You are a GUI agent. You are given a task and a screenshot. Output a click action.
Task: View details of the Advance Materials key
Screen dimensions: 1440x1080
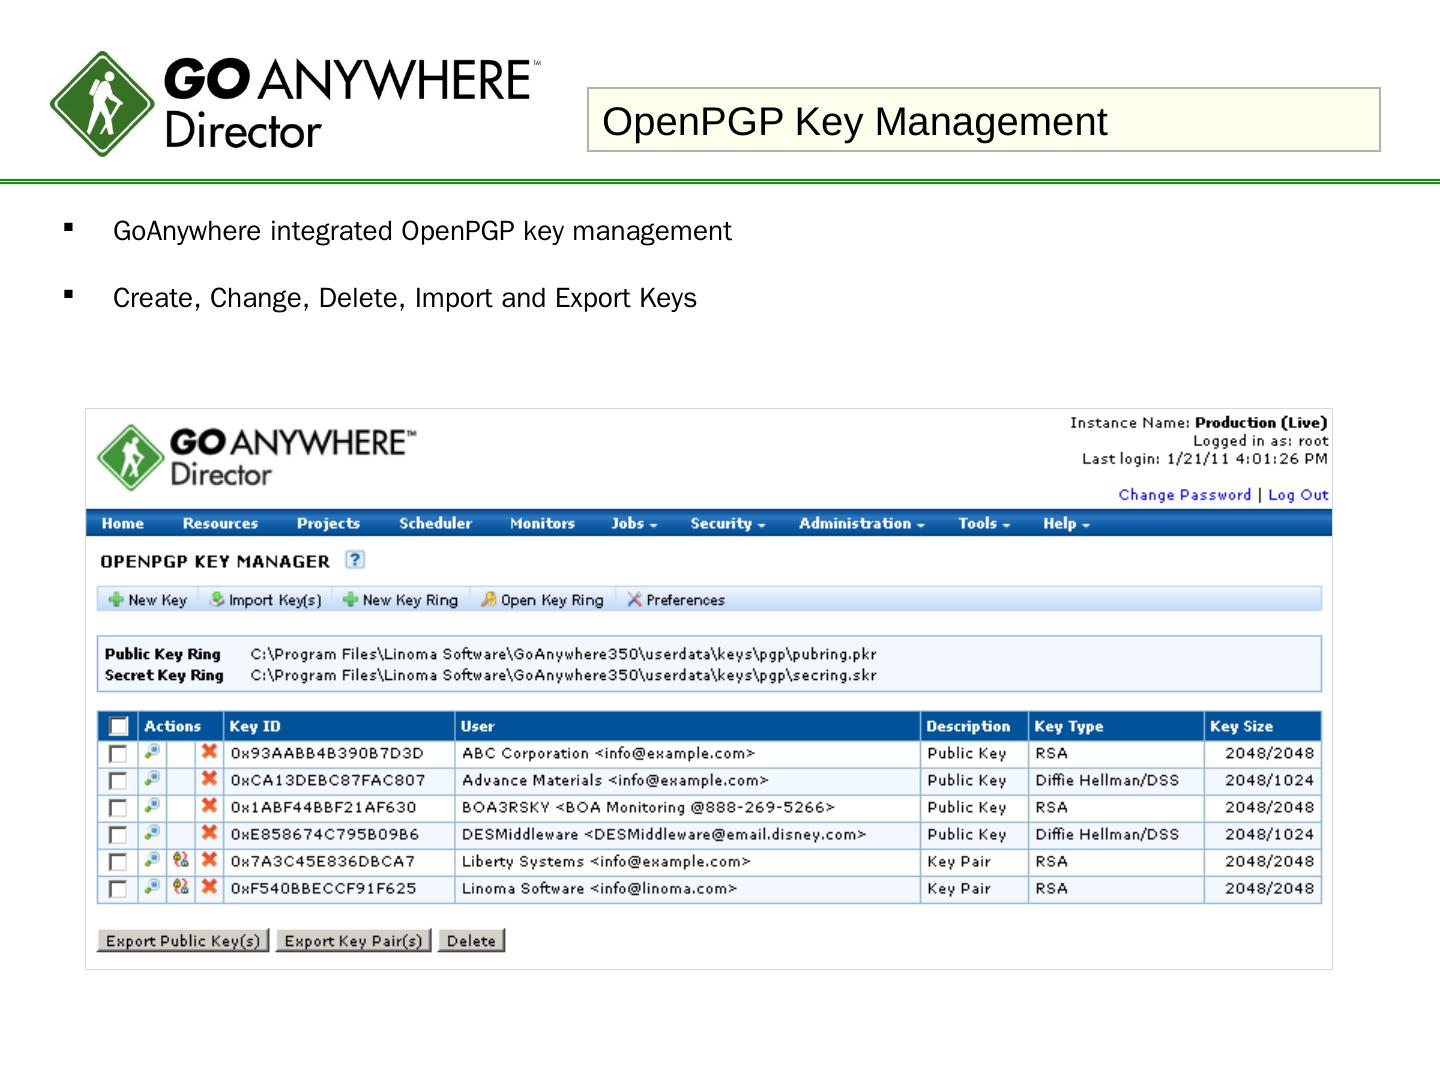click(152, 779)
